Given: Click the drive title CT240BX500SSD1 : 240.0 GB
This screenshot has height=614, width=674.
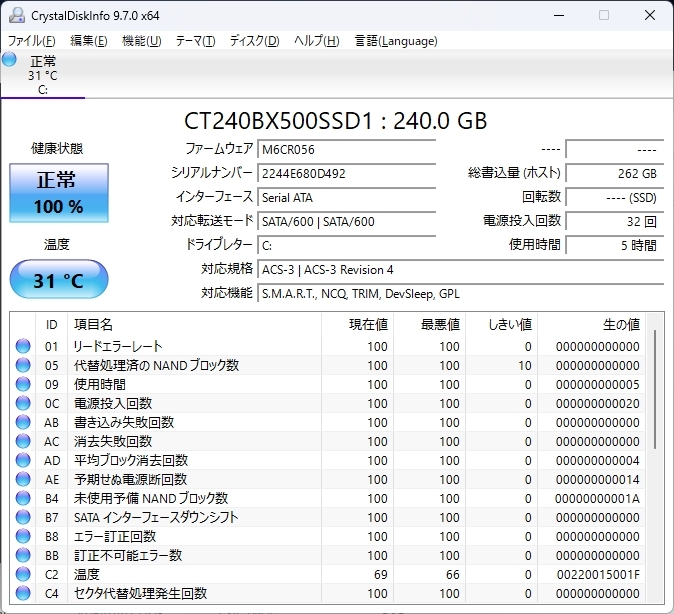Looking at the screenshot, I should pyautogui.click(x=335, y=121).
